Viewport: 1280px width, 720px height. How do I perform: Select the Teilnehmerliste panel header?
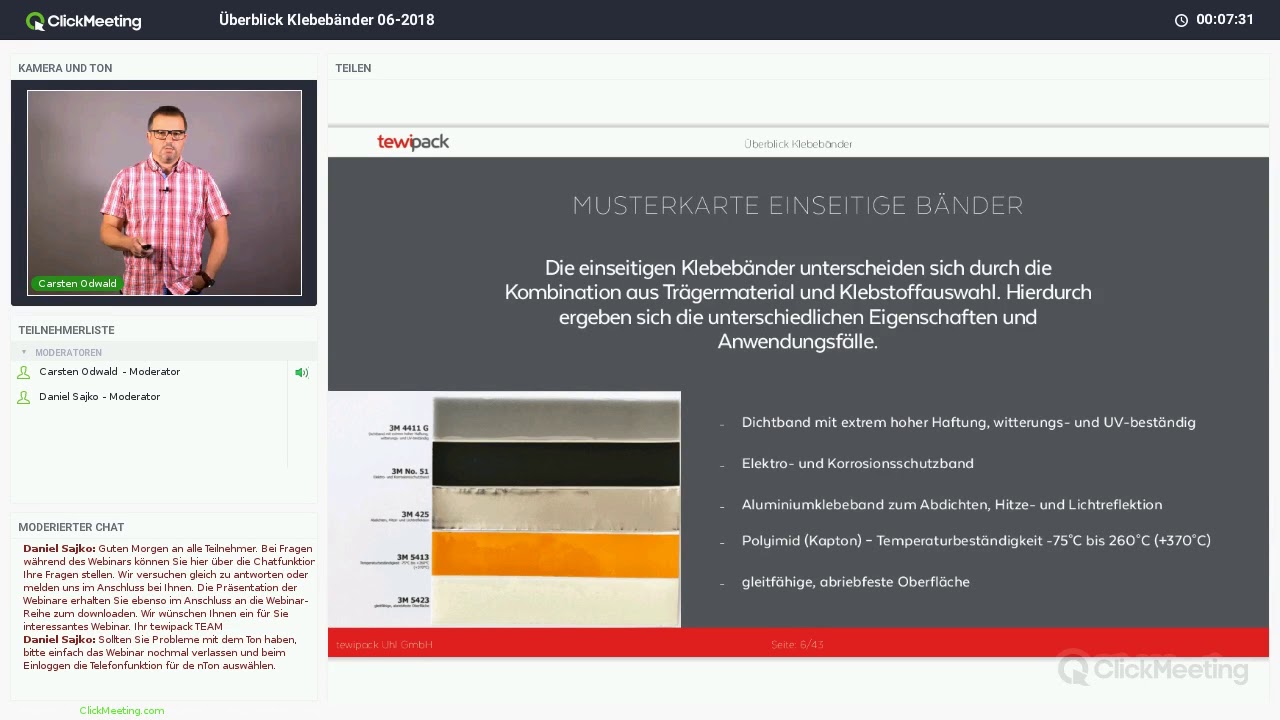66,330
